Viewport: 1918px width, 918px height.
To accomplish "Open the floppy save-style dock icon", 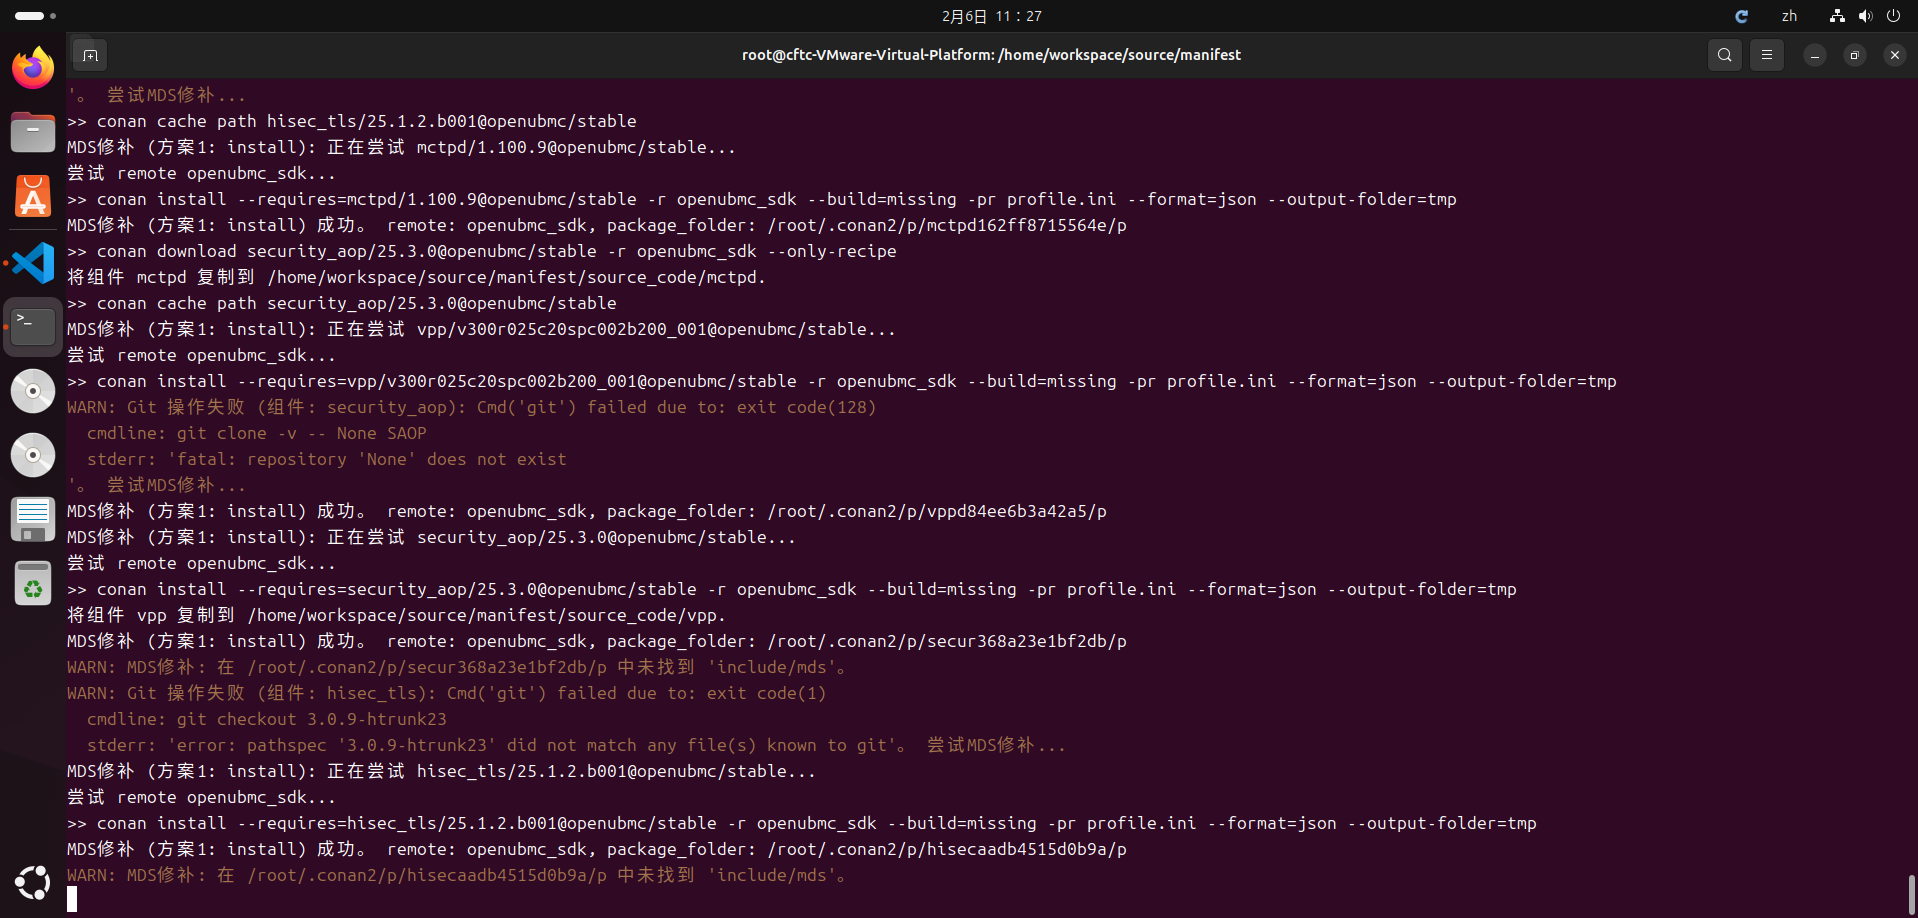I will point(33,520).
